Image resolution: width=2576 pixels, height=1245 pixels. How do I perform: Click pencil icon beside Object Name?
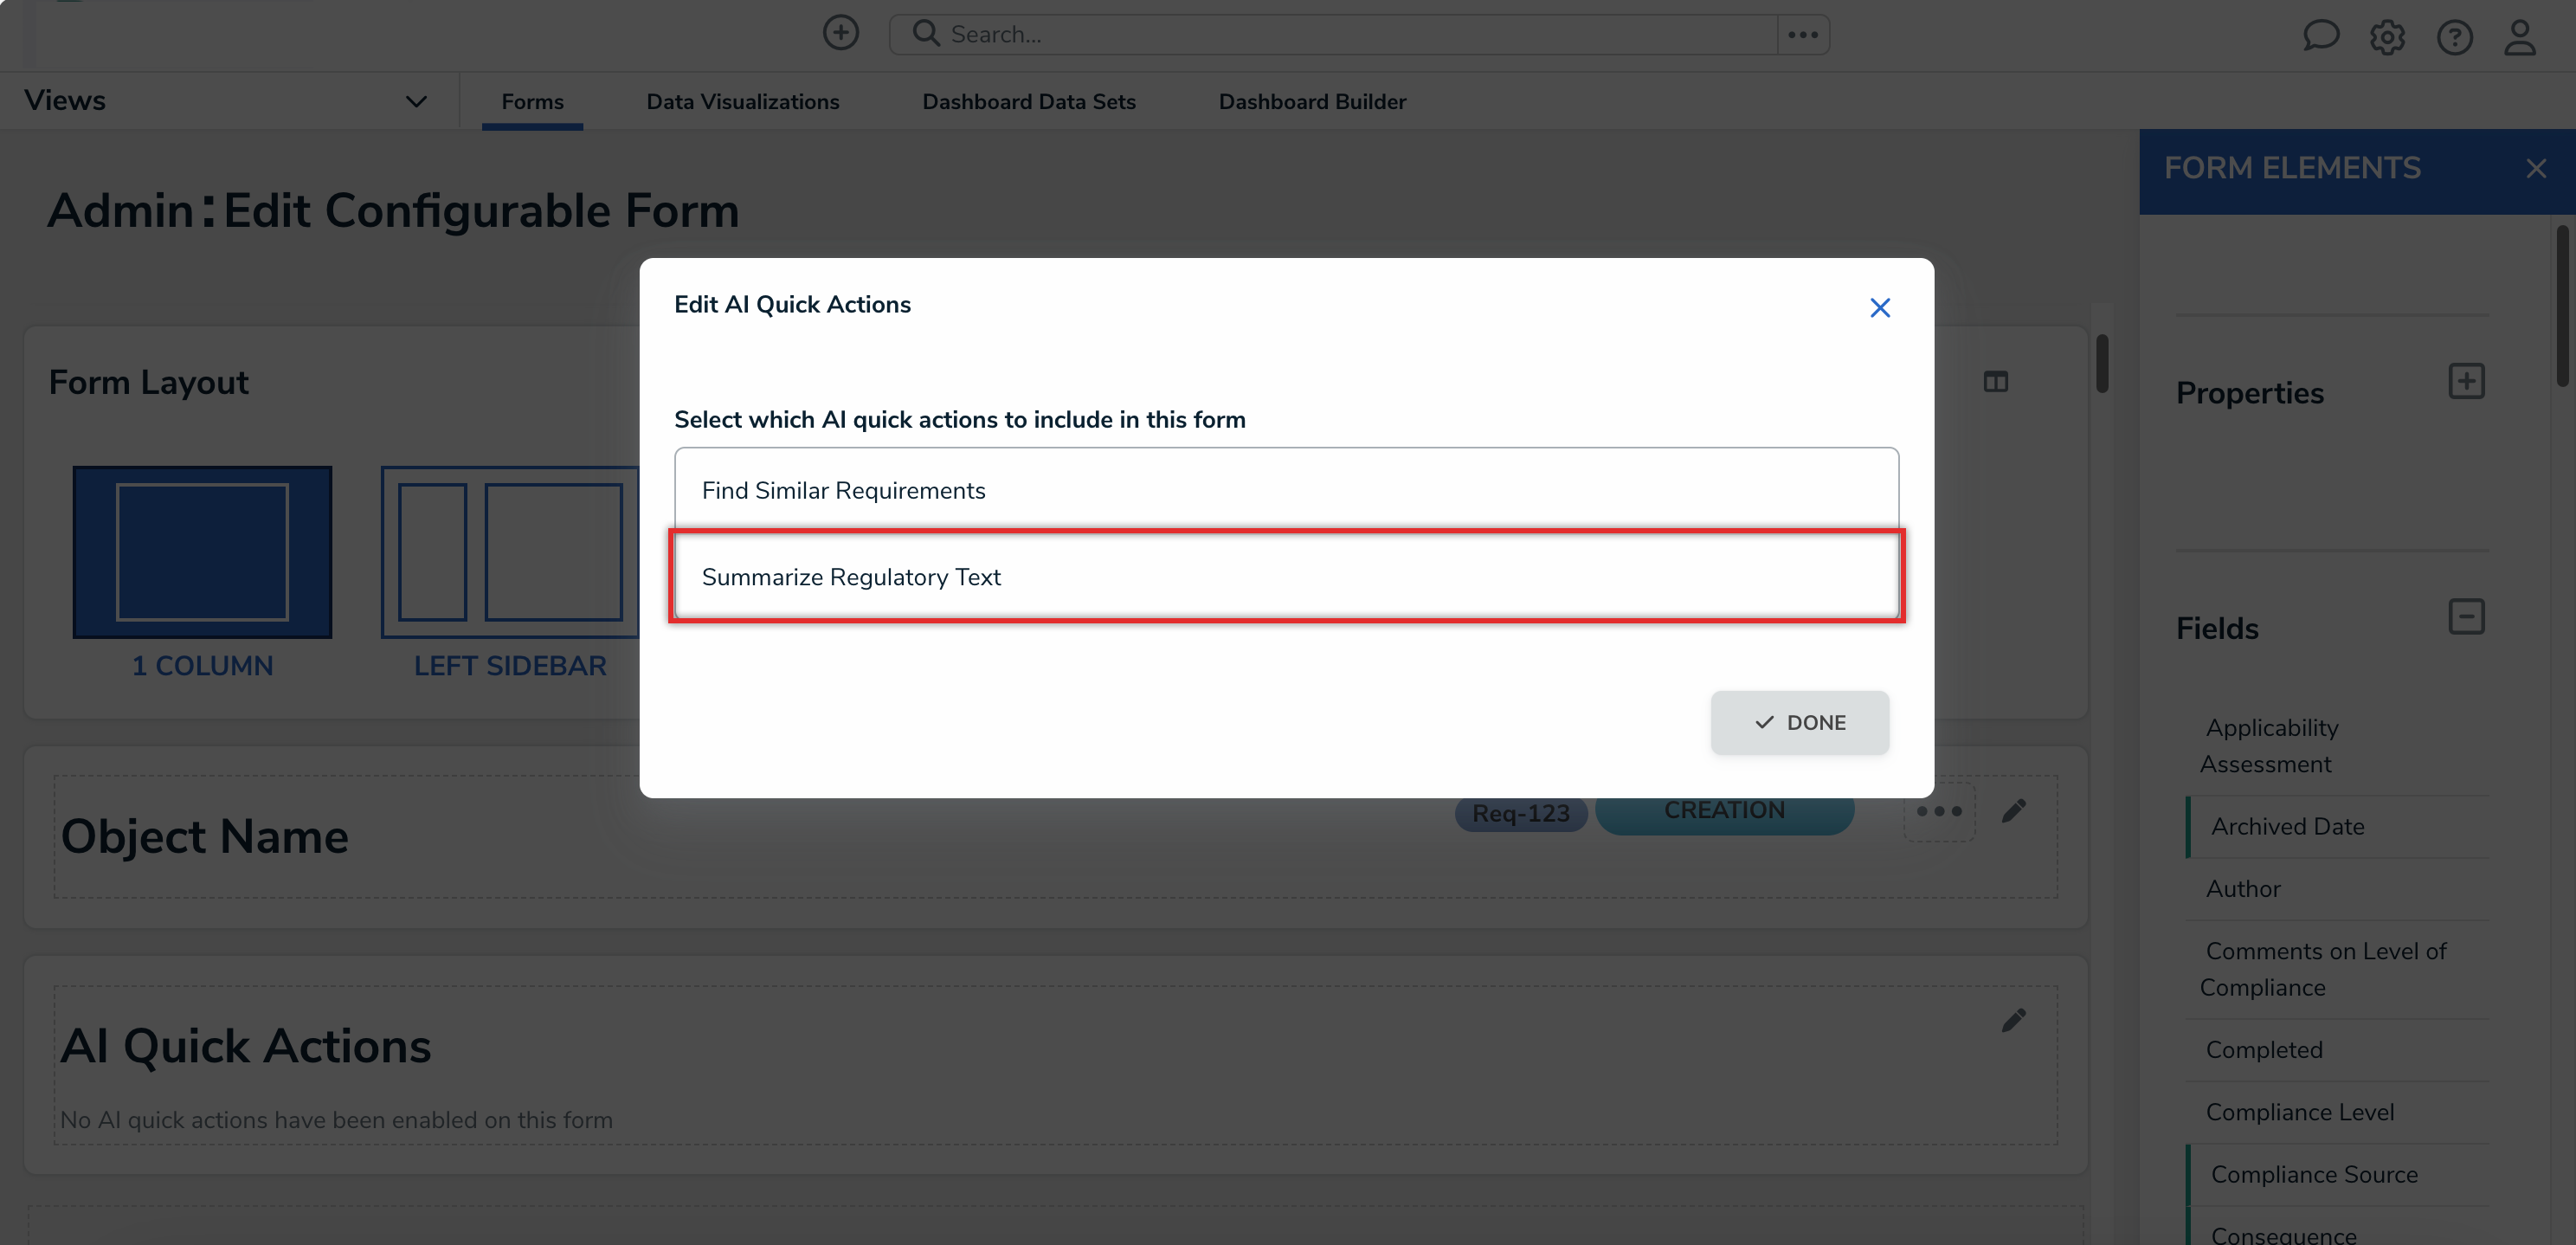coord(2013,811)
